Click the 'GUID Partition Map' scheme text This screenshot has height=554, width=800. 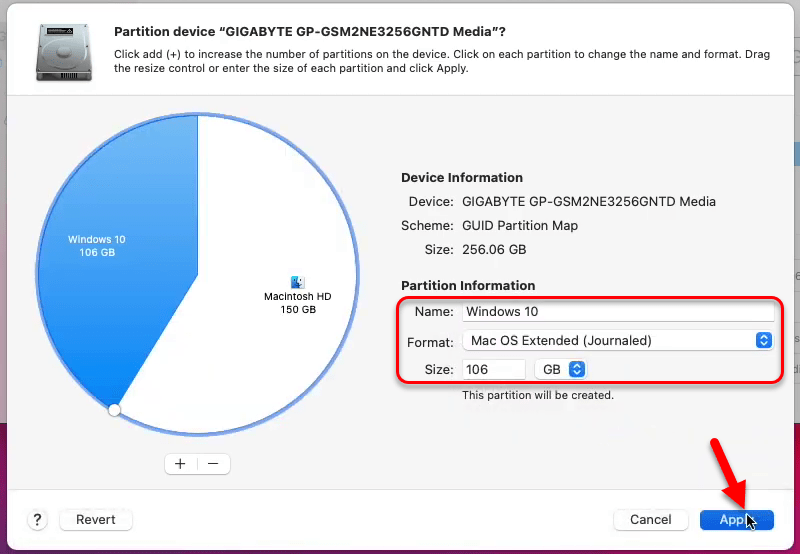pos(520,225)
